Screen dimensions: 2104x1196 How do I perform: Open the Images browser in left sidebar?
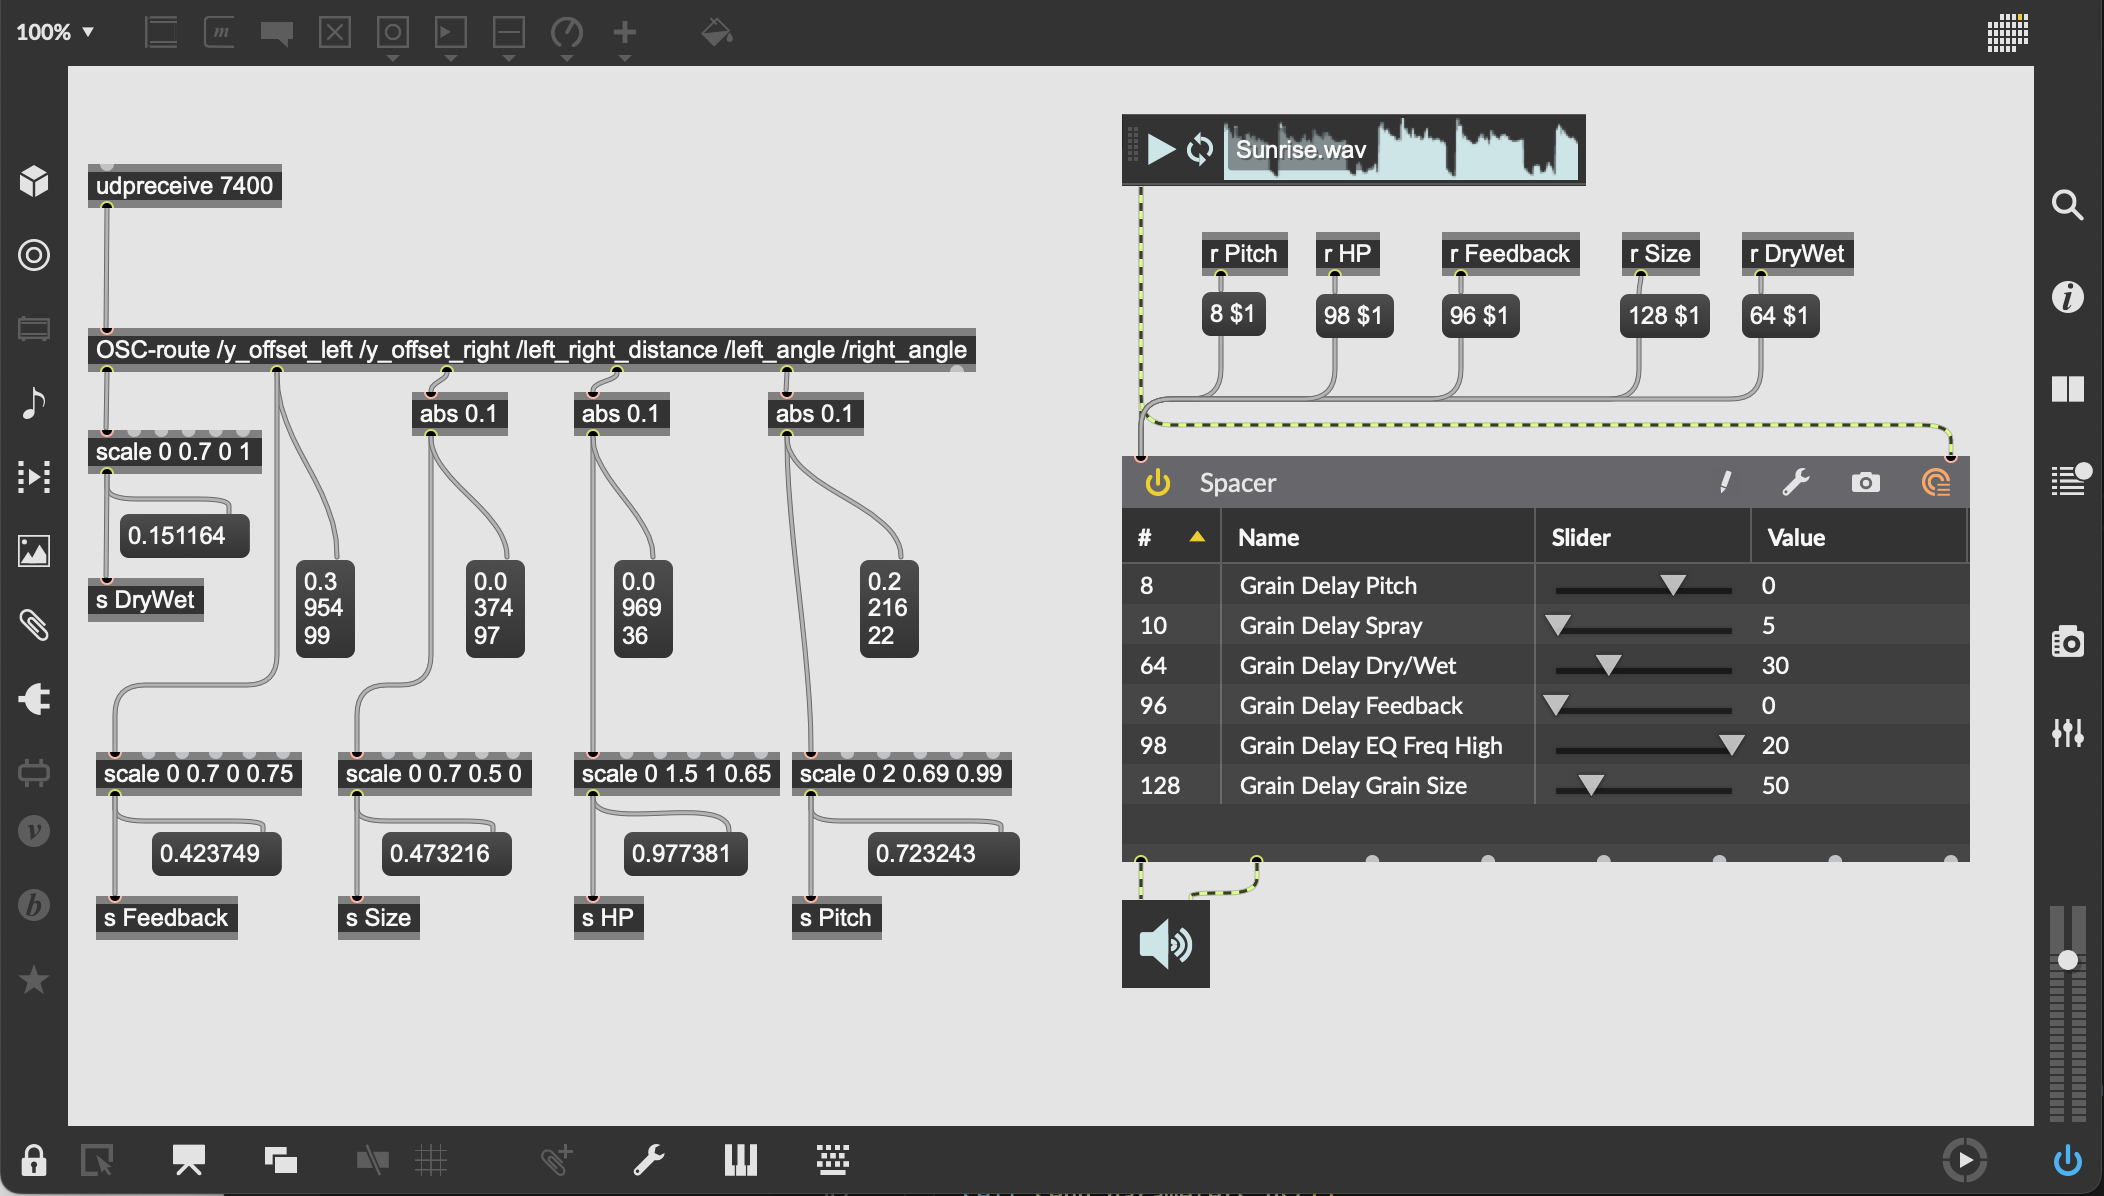(34, 551)
